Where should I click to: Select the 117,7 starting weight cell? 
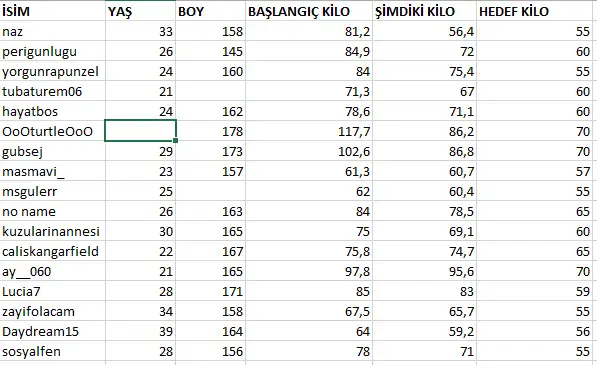309,131
